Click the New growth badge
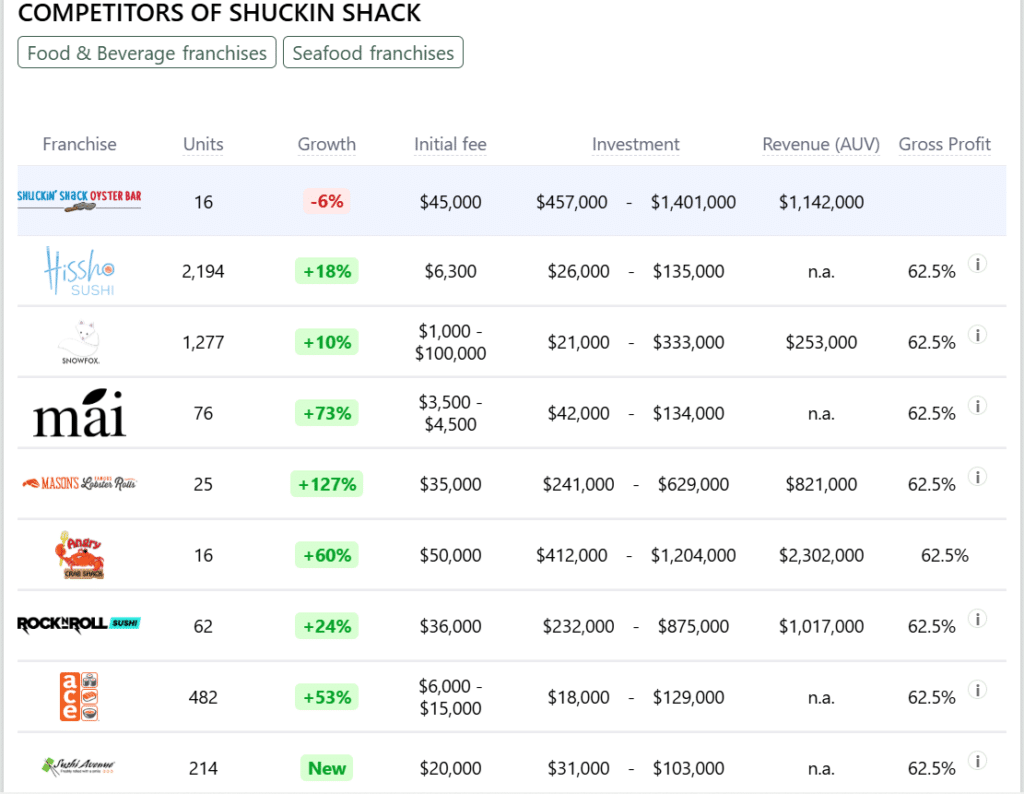Screen dimensions: 1024x794 [x=327, y=768]
